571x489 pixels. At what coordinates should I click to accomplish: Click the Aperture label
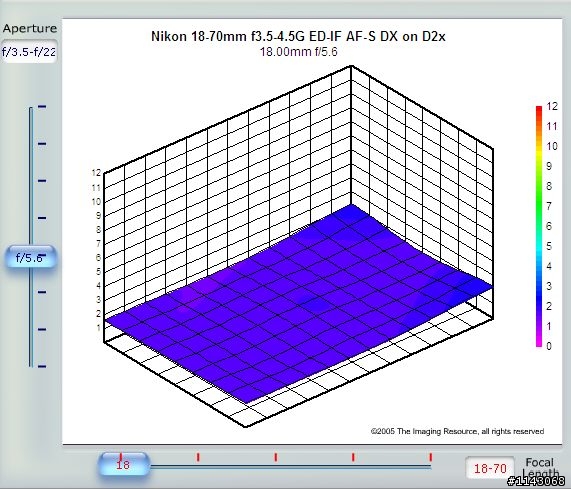[x=30, y=28]
